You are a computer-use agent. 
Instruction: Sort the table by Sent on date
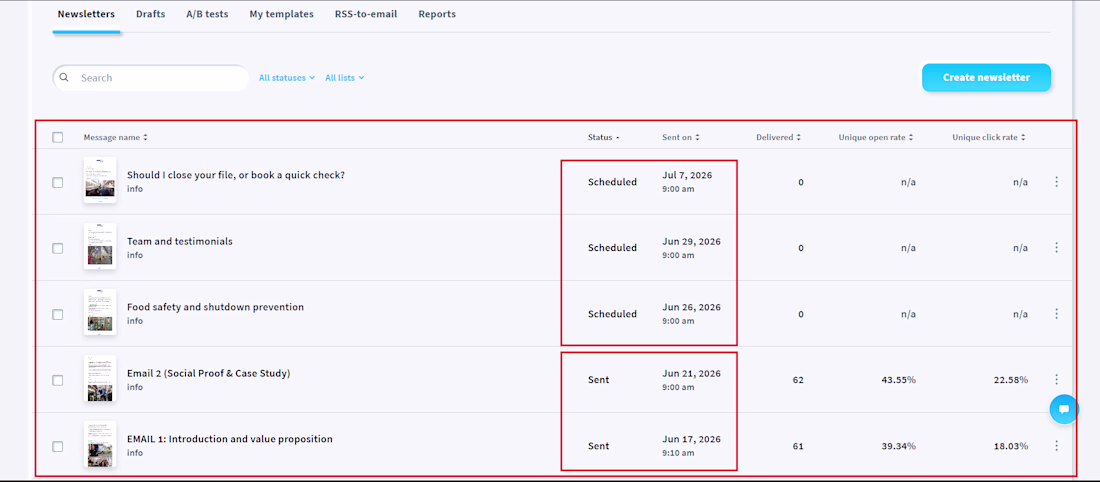[x=681, y=138]
